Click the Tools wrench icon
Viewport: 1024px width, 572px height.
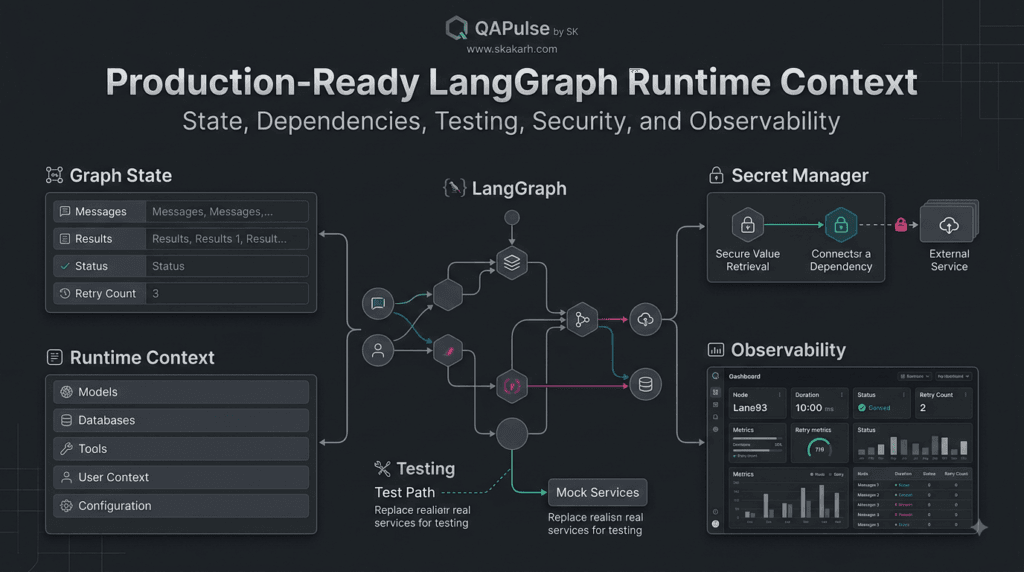[x=66, y=449]
